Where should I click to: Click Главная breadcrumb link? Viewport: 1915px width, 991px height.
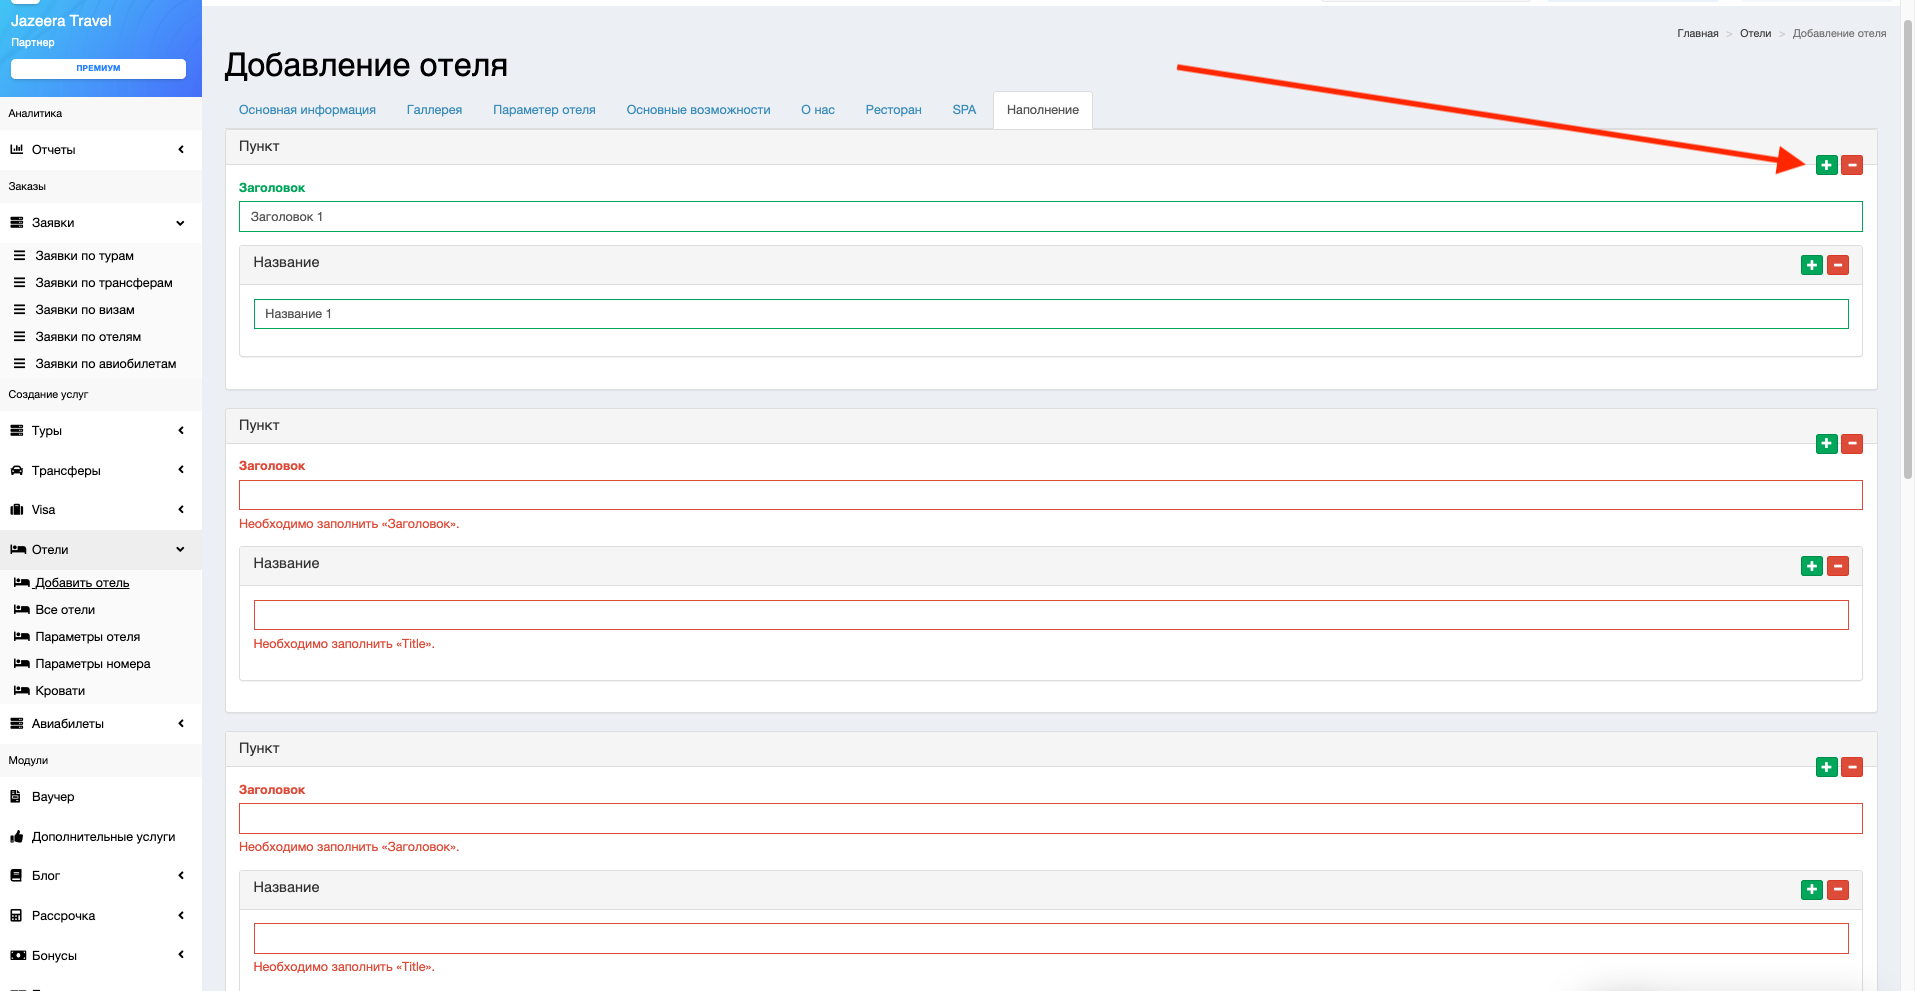point(1697,34)
